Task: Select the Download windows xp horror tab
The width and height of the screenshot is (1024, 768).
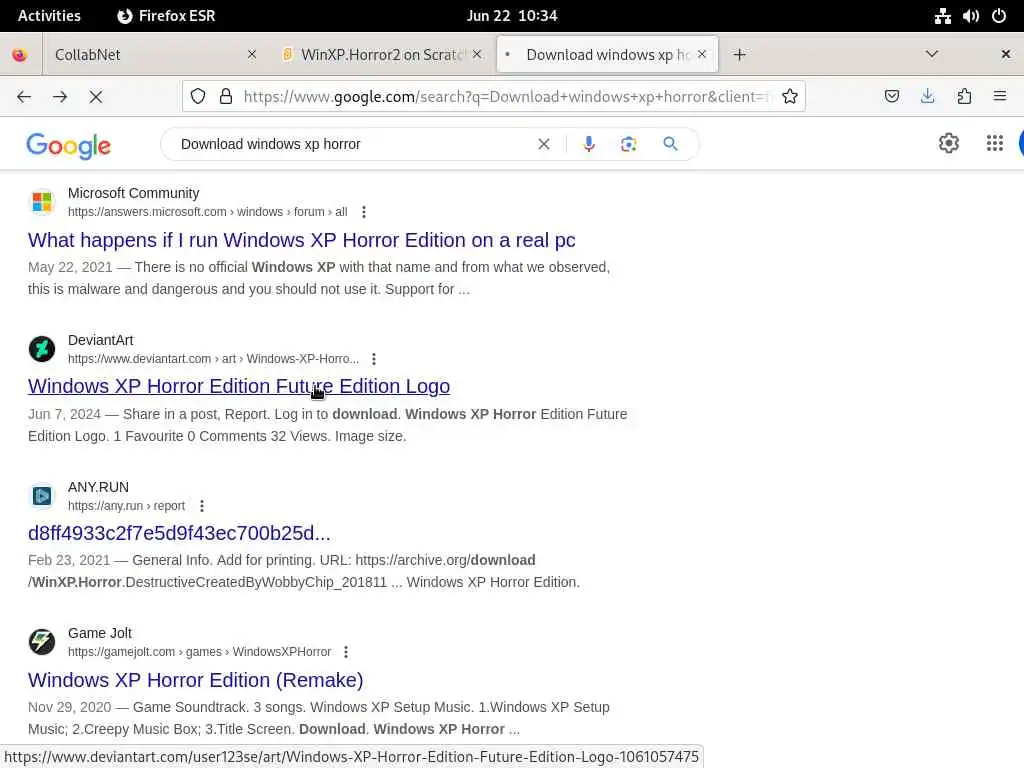Action: (607, 55)
